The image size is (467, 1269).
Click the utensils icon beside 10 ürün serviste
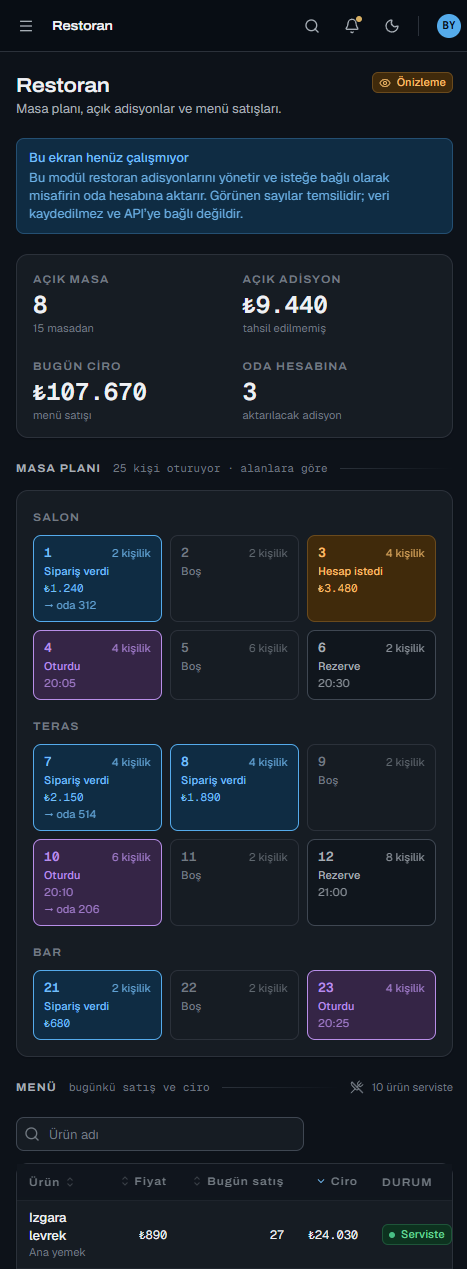[x=358, y=1087]
